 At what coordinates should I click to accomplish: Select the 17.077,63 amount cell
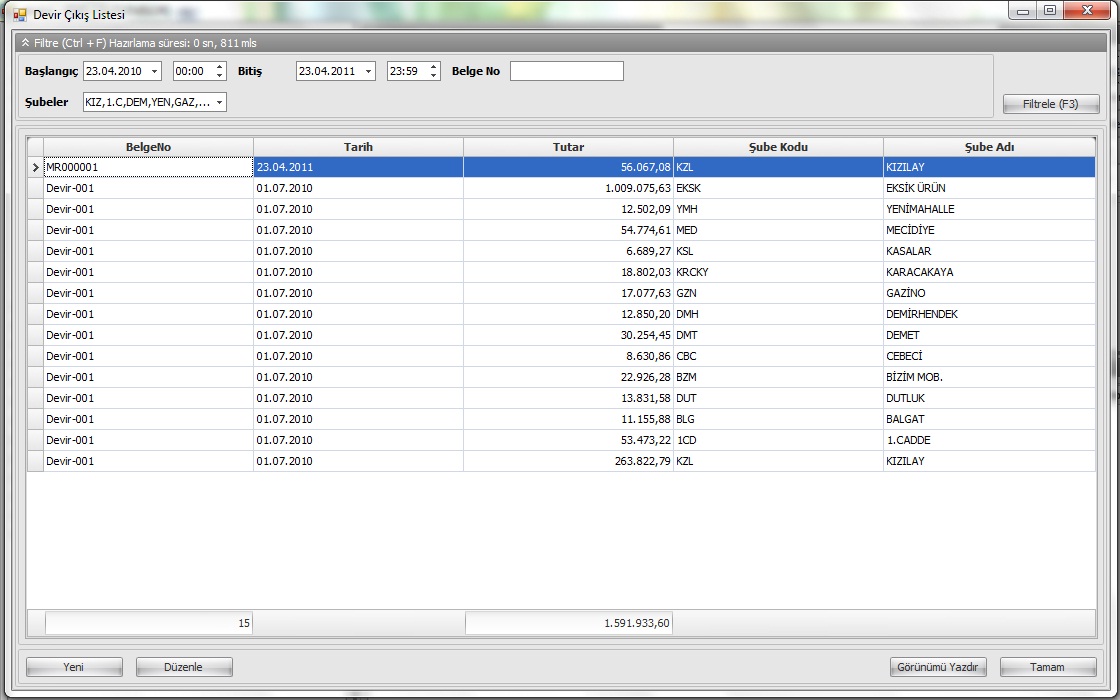pyautogui.click(x=569, y=294)
